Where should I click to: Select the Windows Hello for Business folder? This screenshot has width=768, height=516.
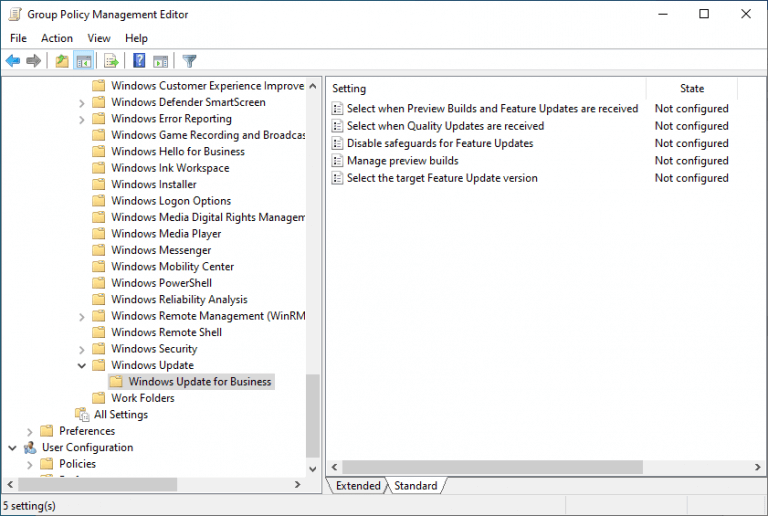178,151
